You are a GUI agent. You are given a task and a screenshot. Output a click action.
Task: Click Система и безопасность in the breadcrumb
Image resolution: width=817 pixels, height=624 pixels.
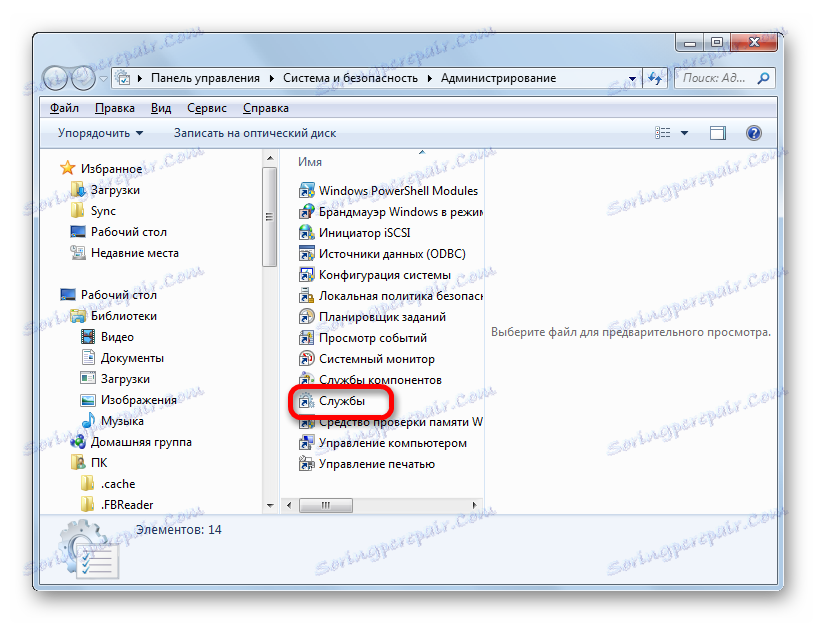pos(350,78)
